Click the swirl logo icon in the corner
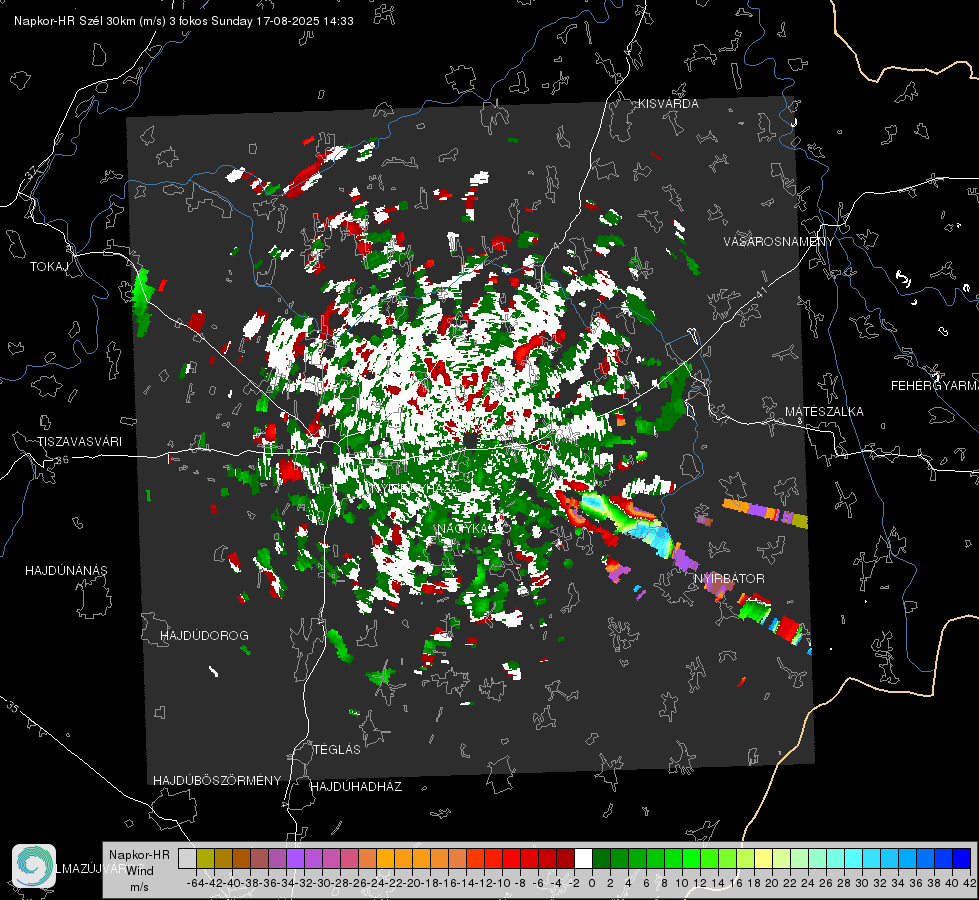Screen dimensions: 979x900 click(34, 866)
